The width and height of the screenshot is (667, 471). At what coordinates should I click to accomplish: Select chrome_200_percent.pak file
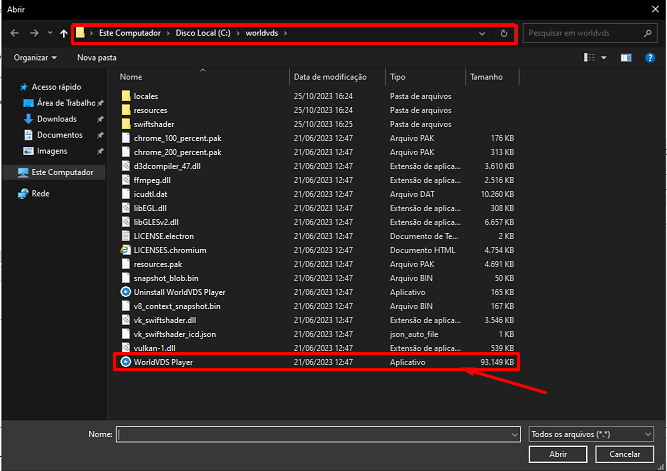(177, 152)
